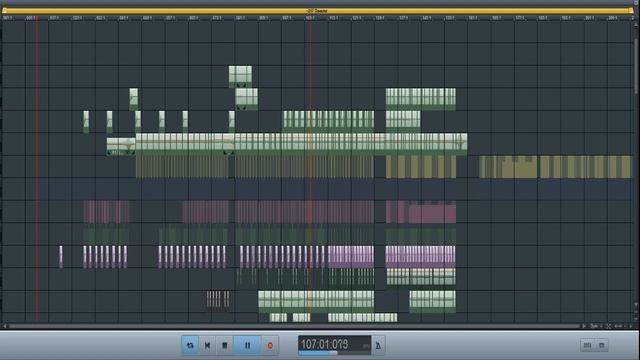This screenshot has height=360, width=640.
Task: Click the red start marker near the ruler's beginning
Action: (x=37, y=18)
